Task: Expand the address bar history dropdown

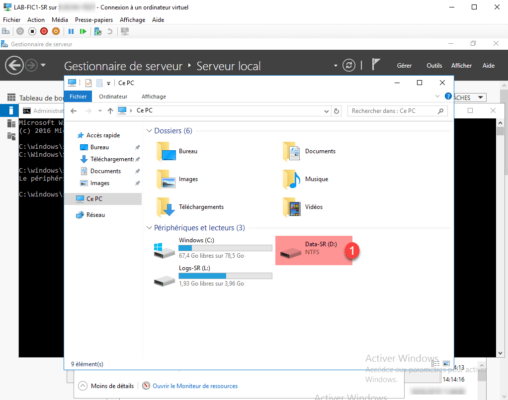Action: [x=326, y=111]
